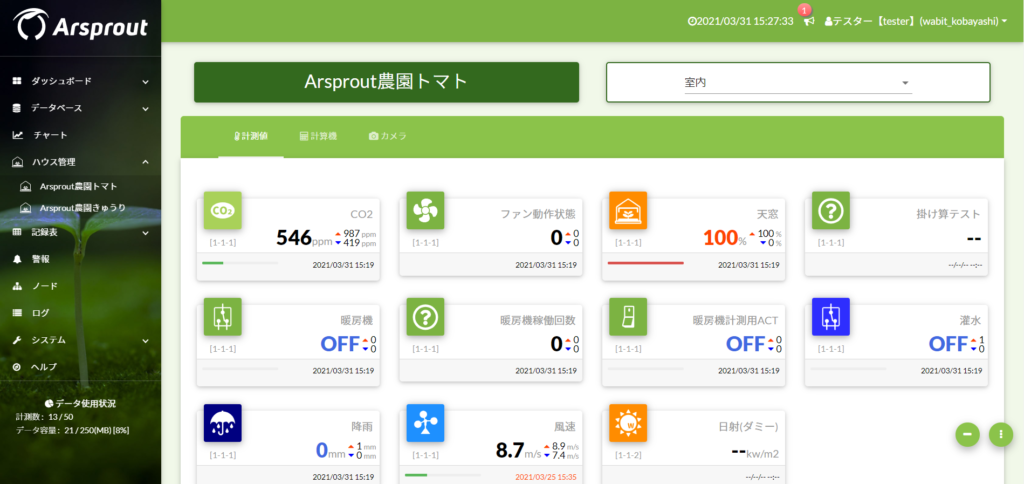
Task: Click the orange 天窓 skylight icon
Action: pos(628,210)
